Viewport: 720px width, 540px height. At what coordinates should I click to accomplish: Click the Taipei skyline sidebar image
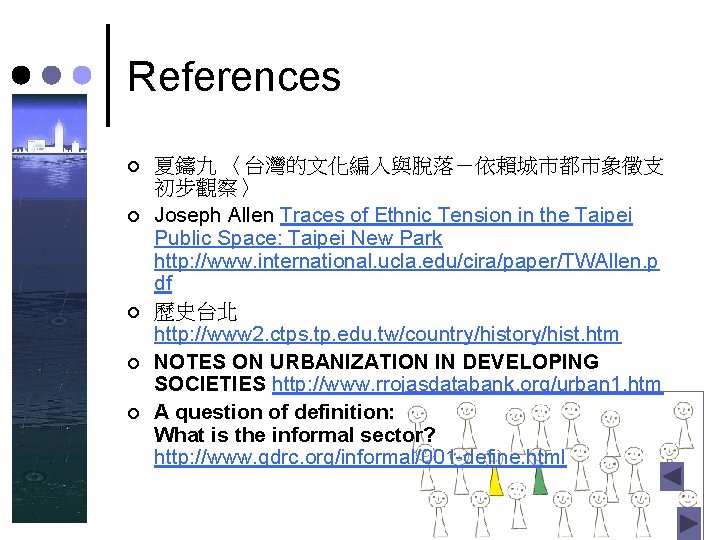point(49,308)
